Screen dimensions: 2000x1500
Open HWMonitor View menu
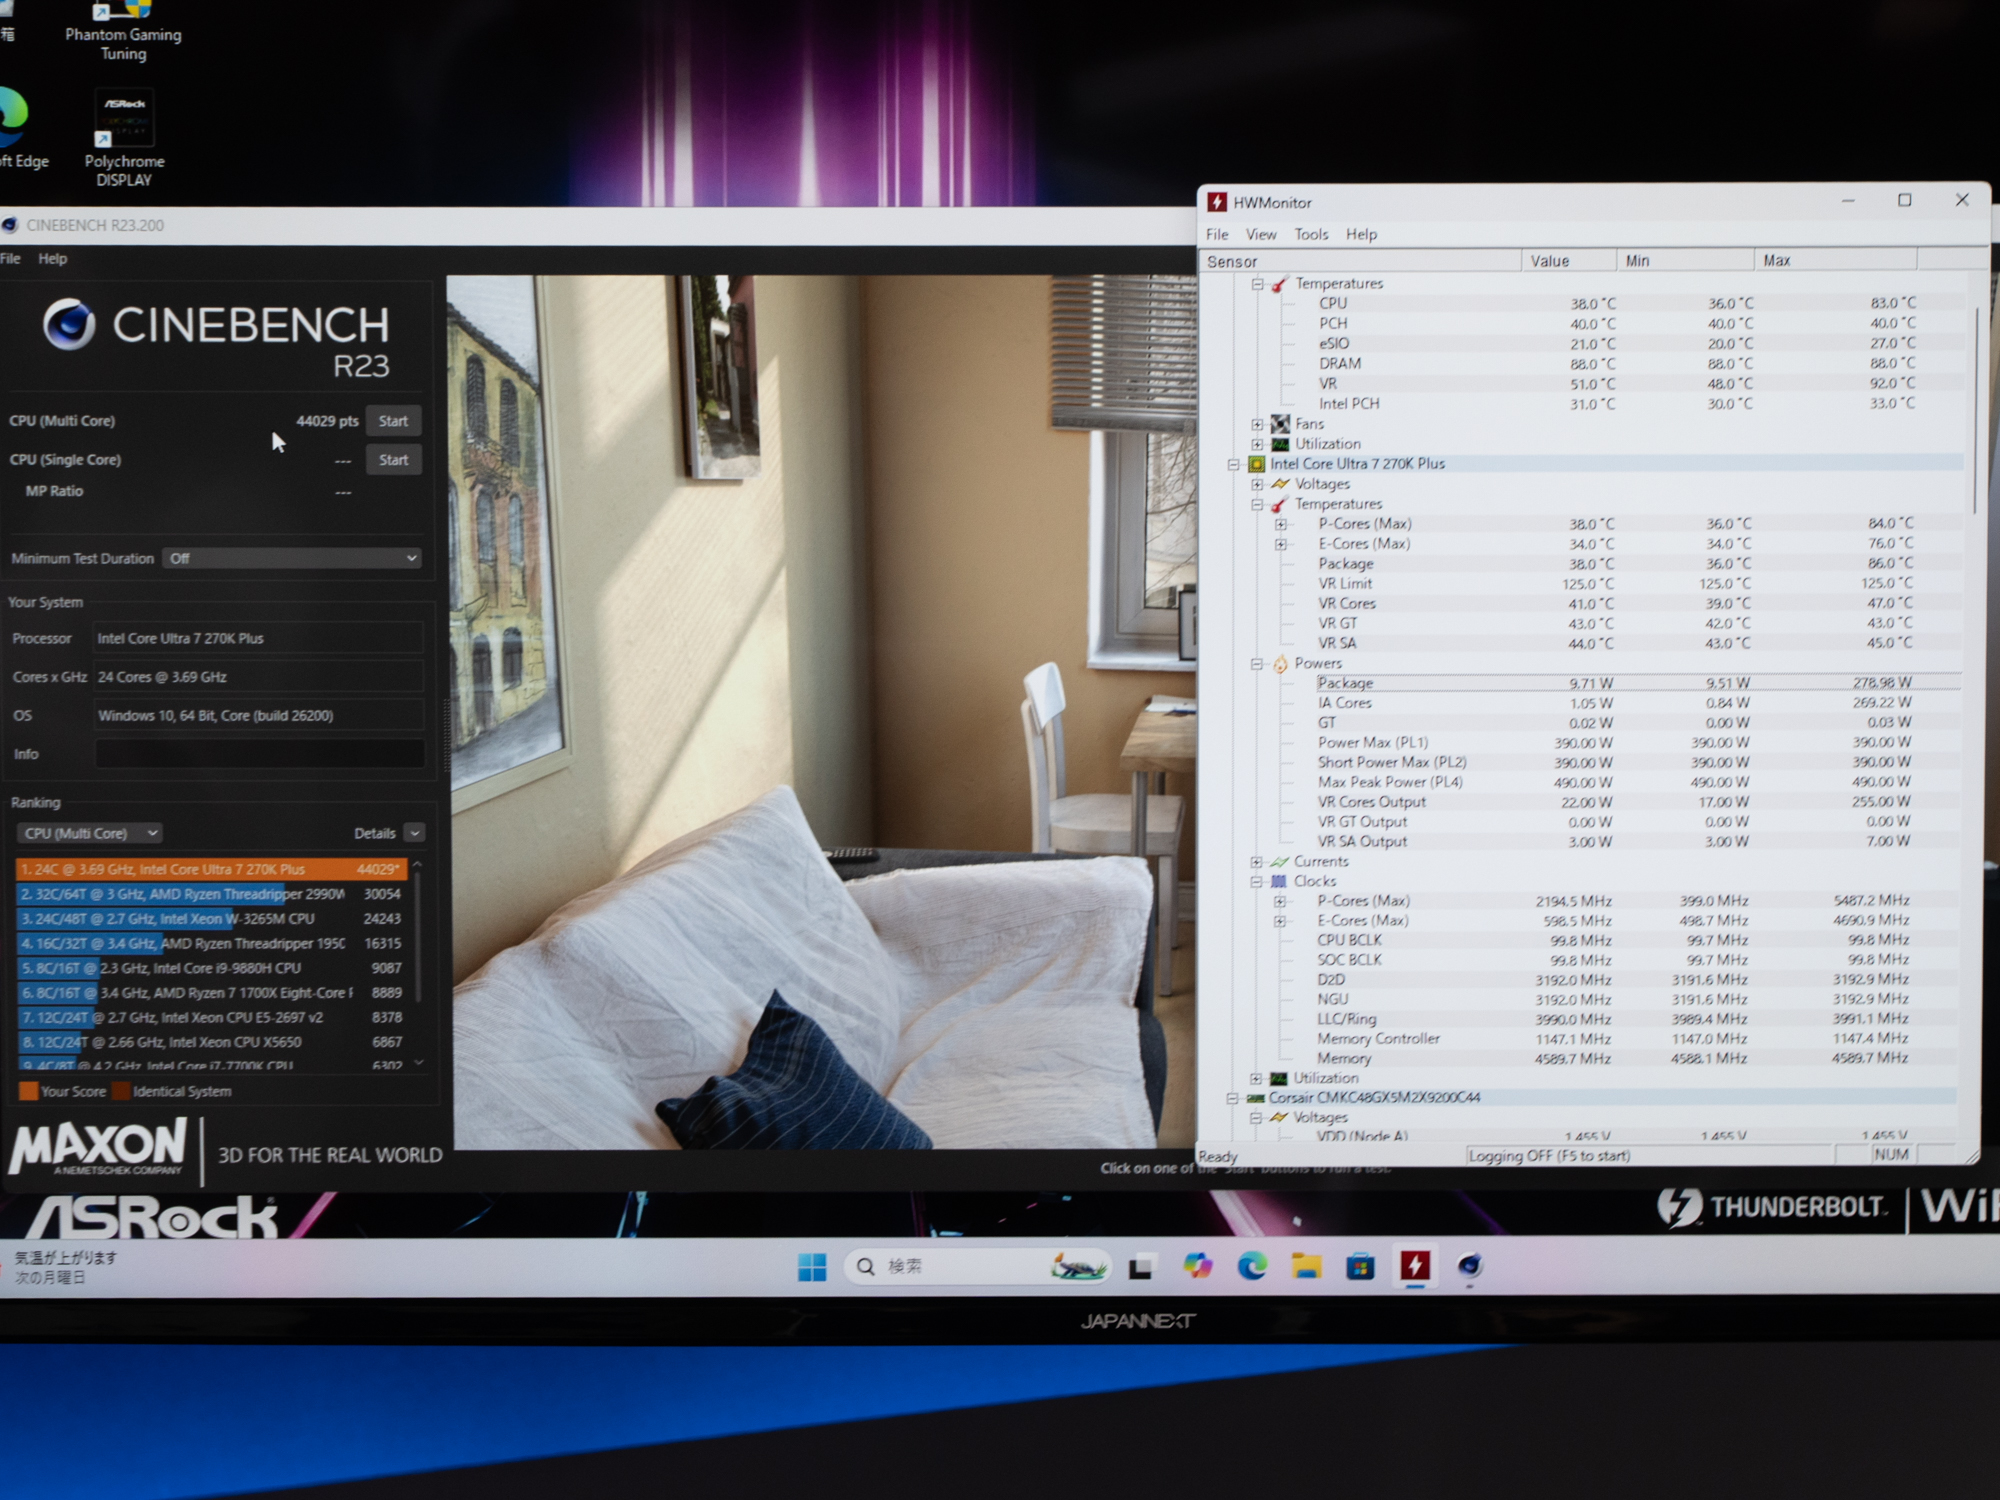(x=1261, y=234)
